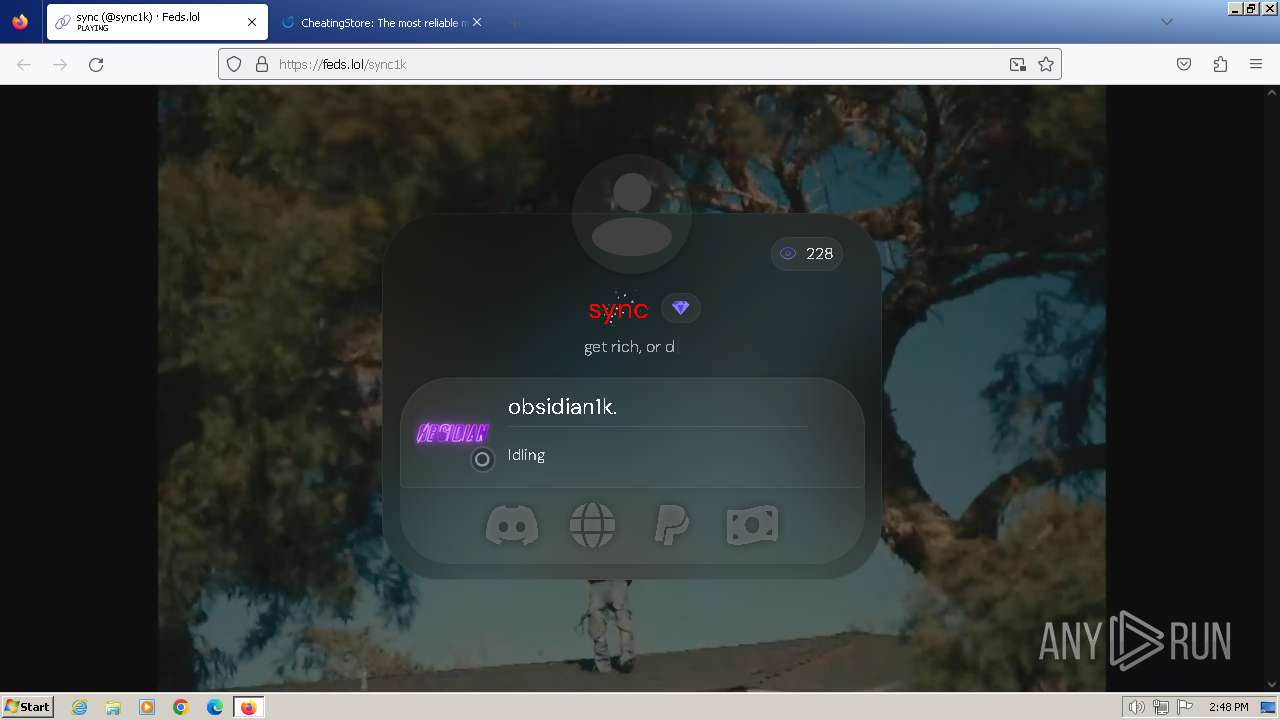1280x720 pixels.
Task: Launch Internet Explorer from taskbar
Action: 80,707
